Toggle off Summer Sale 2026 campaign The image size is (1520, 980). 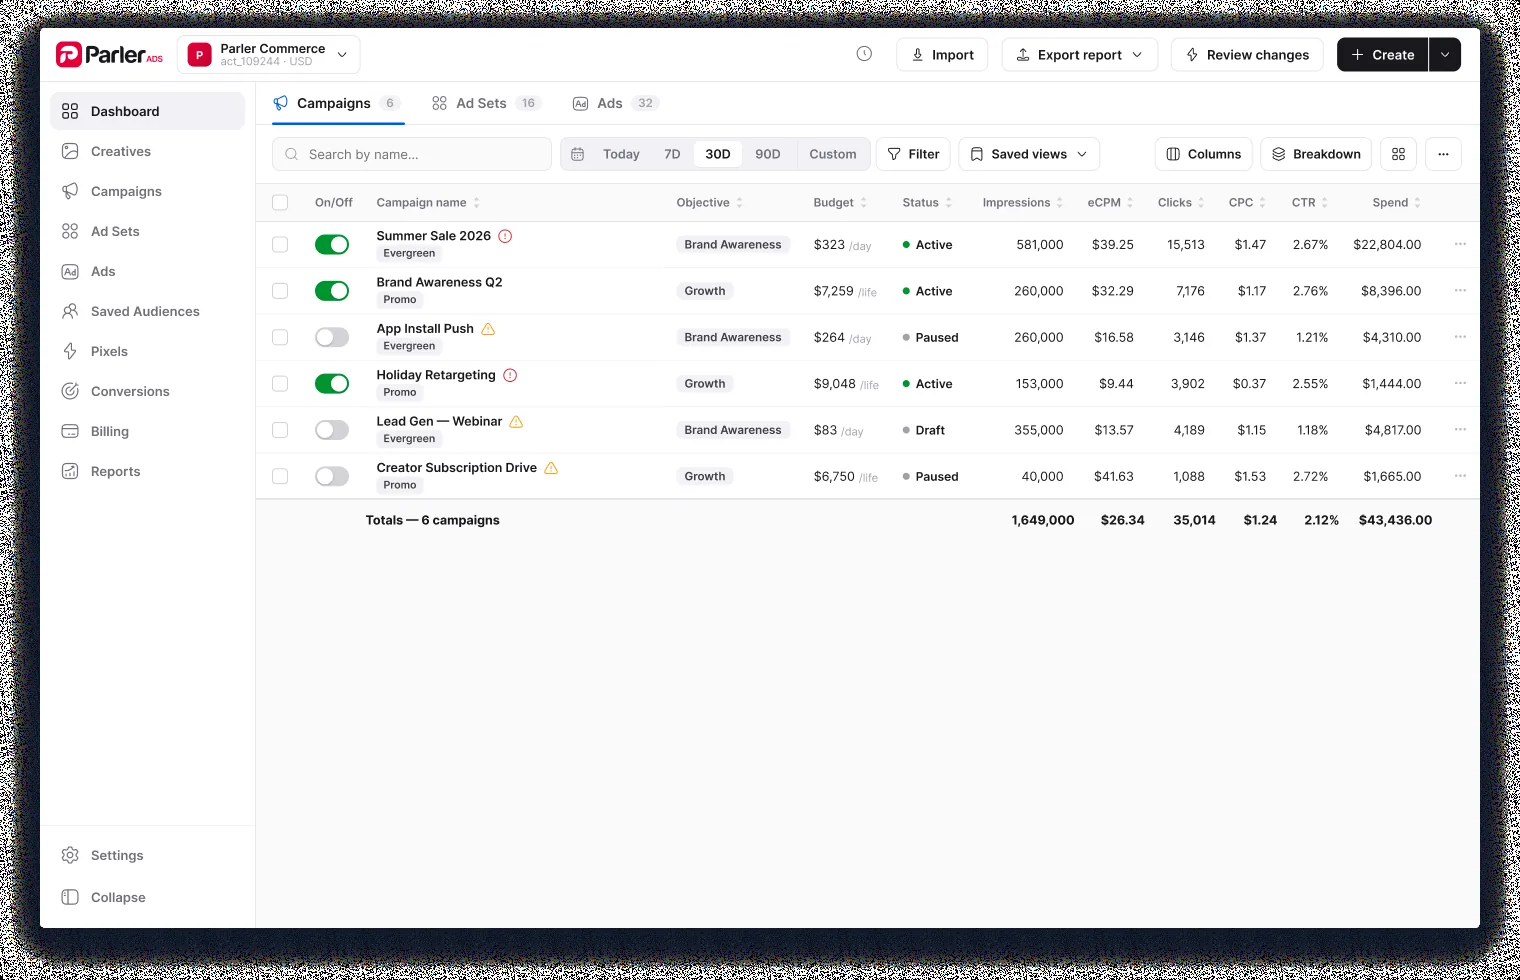point(332,244)
